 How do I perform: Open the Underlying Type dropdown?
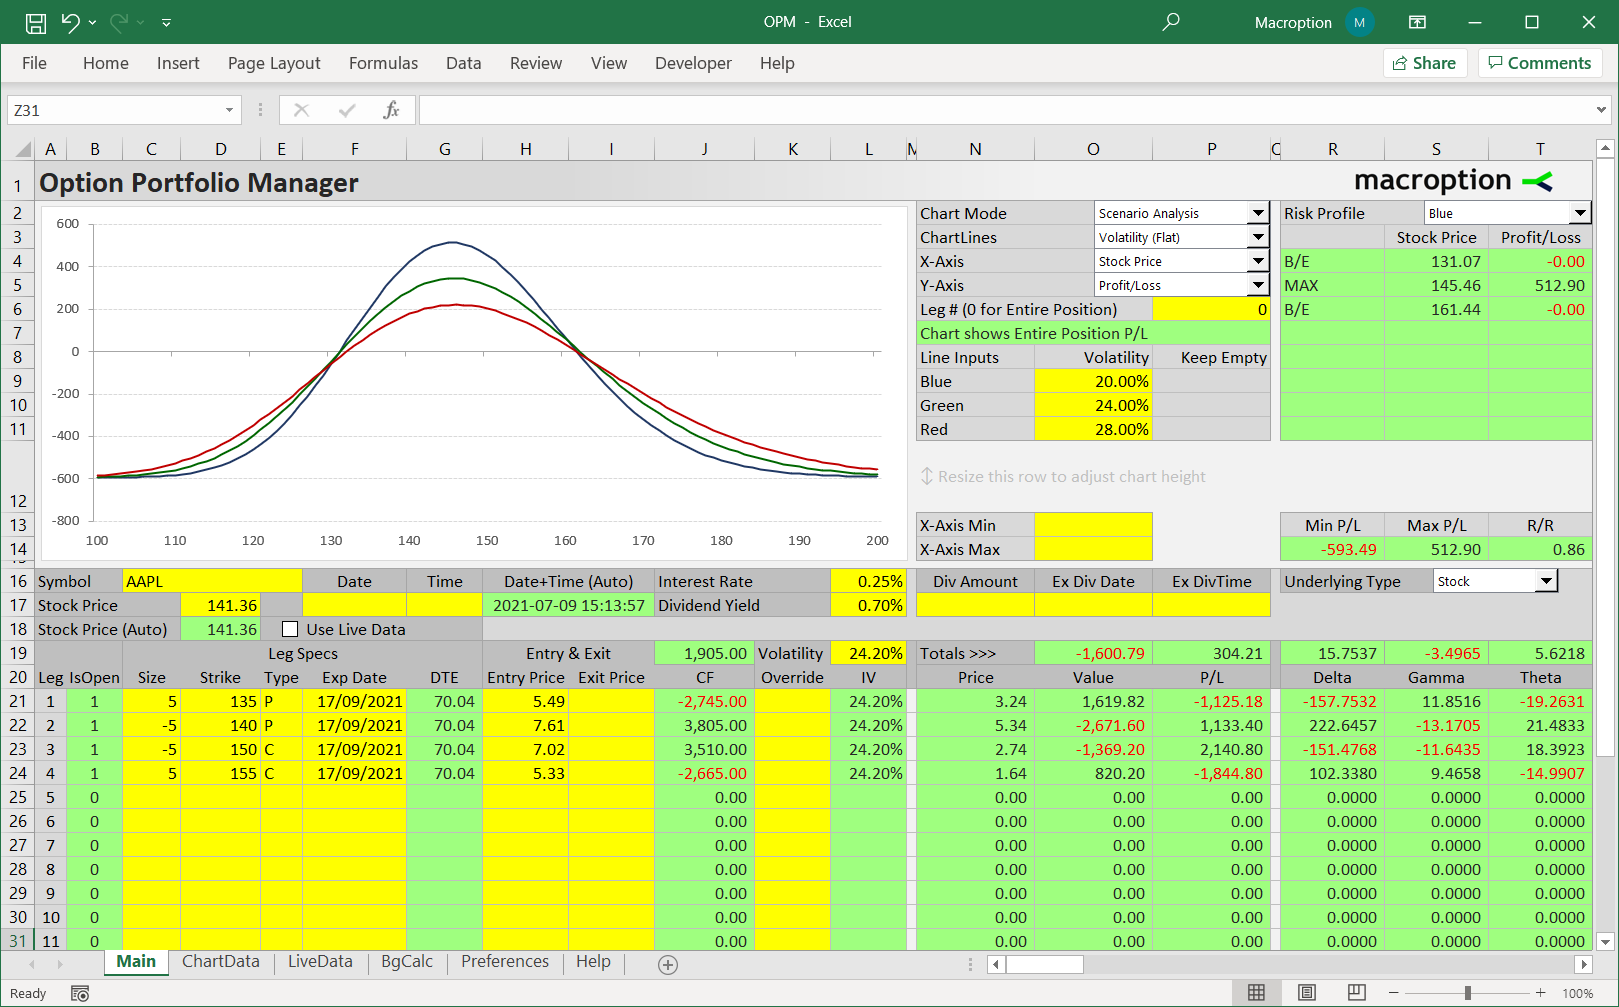[1546, 581]
